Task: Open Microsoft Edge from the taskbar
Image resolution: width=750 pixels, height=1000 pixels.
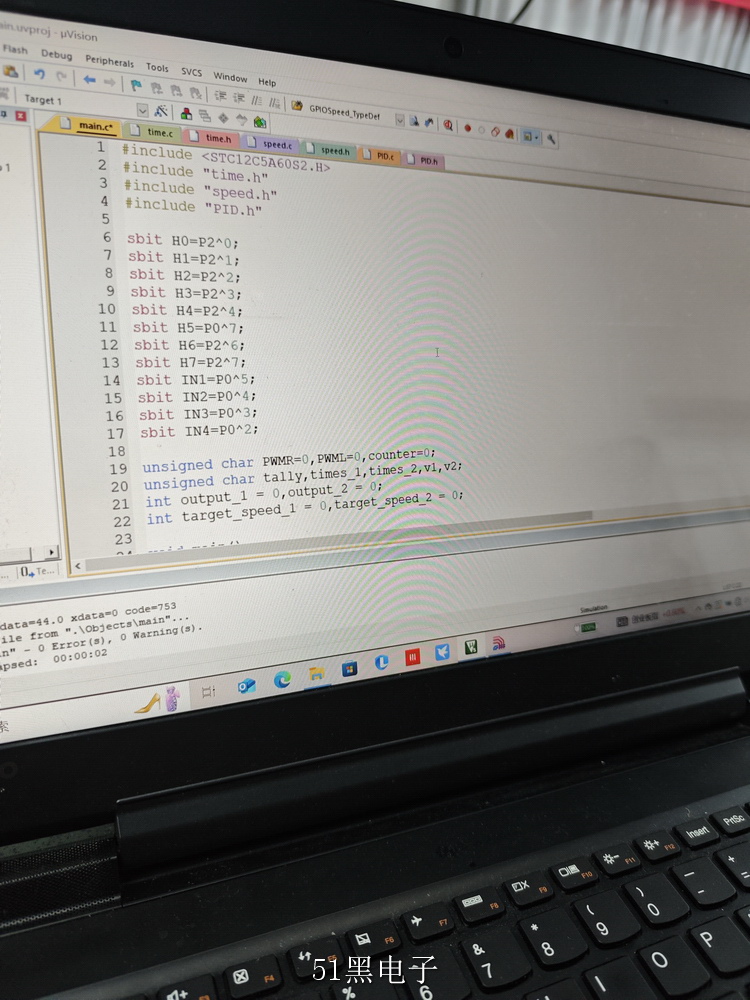Action: [x=282, y=680]
